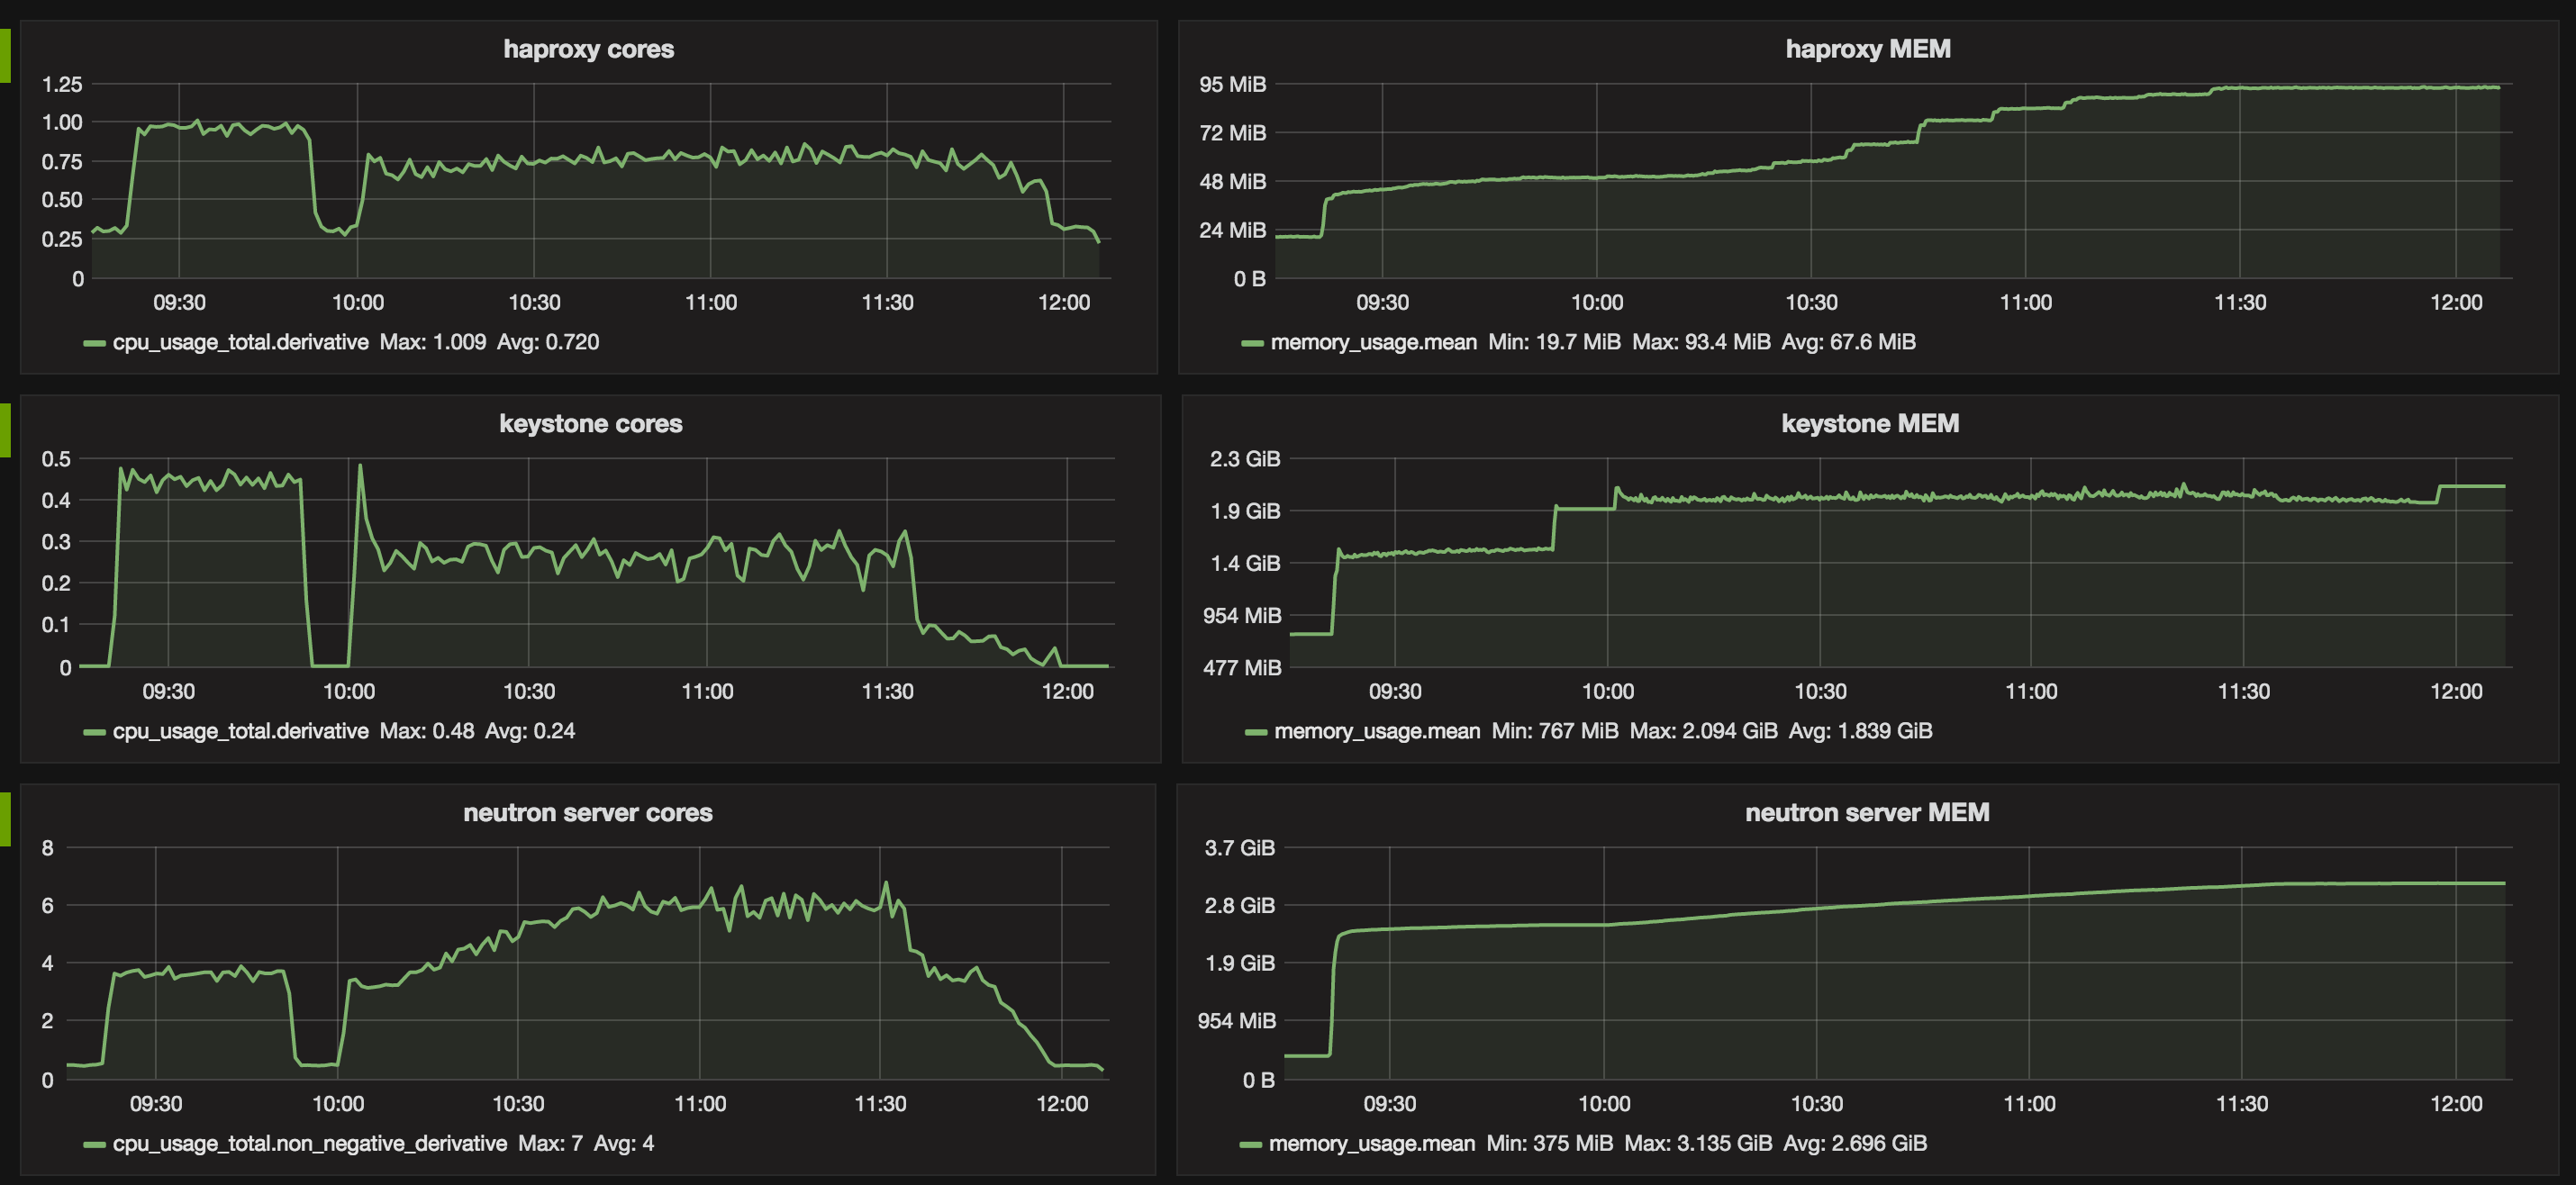
Task: Click the haproxy cores legend color line
Action: pyautogui.click(x=95, y=343)
